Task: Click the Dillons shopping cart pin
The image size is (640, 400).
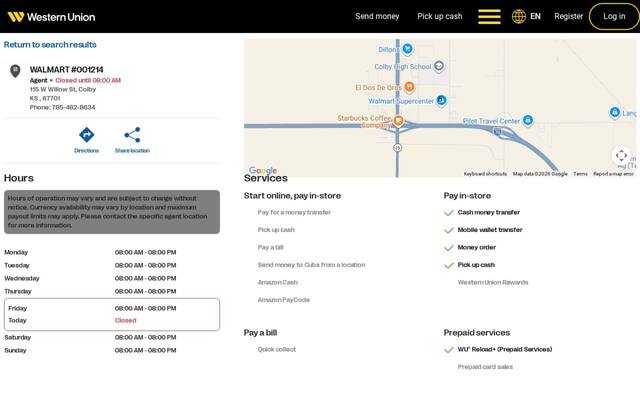Action: pos(407,49)
